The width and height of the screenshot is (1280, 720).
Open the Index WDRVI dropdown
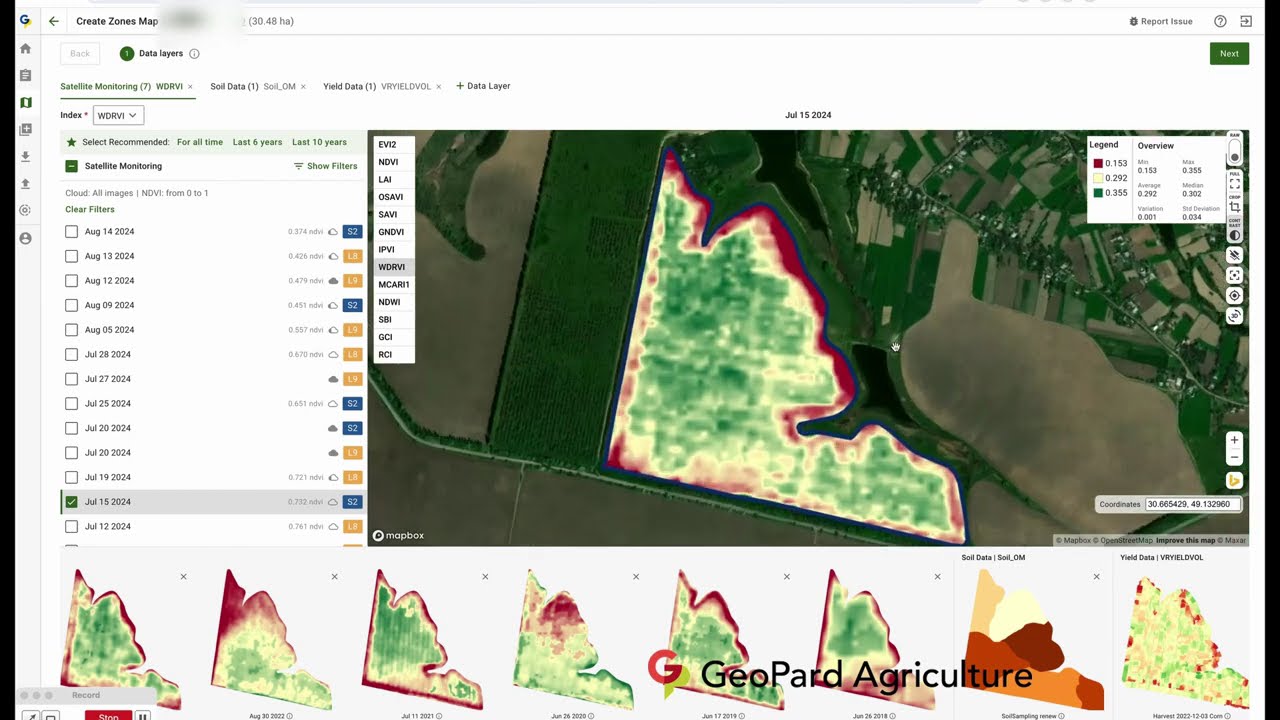118,115
